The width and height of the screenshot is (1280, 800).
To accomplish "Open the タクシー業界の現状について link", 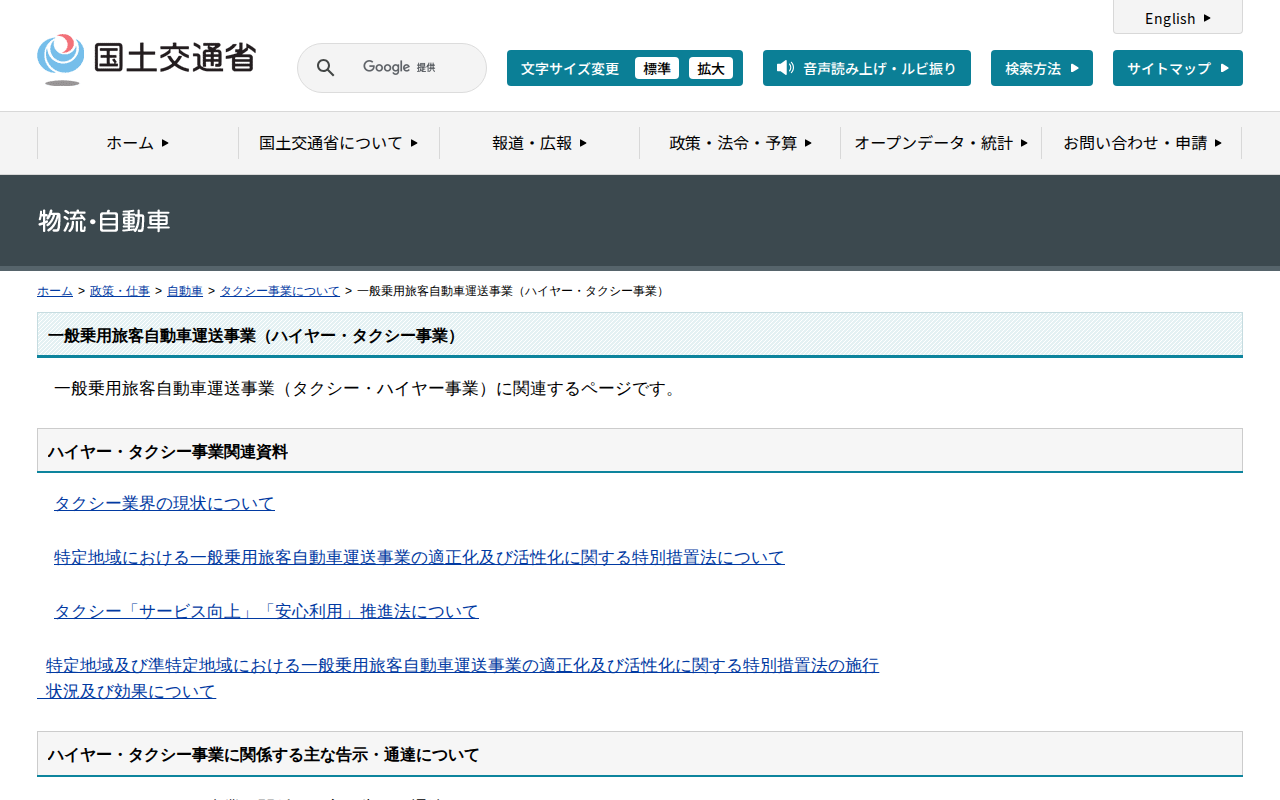I will point(164,503).
